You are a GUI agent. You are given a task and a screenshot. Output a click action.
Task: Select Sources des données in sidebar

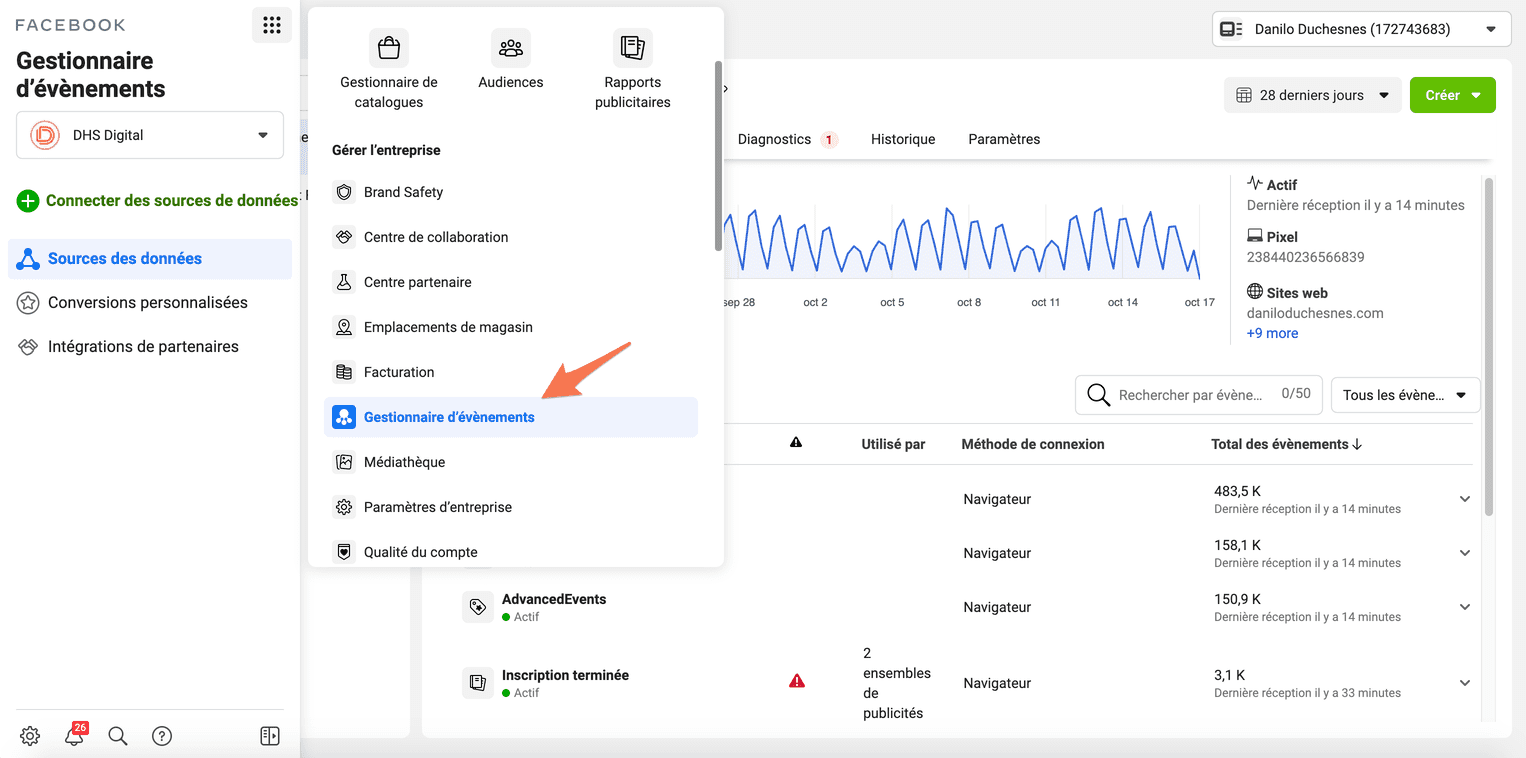click(150, 259)
